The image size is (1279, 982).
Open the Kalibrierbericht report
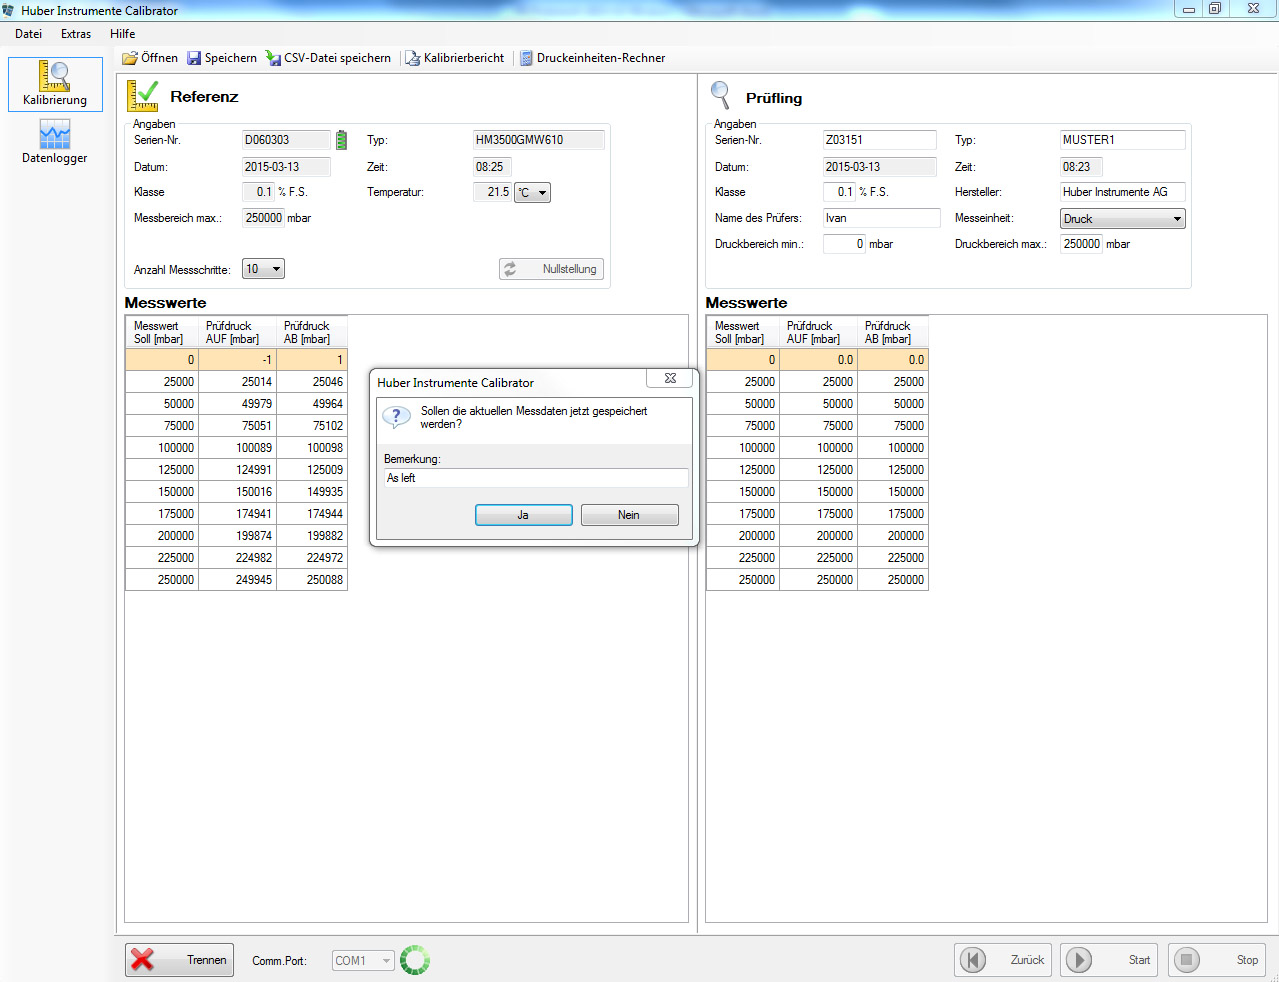pos(454,58)
